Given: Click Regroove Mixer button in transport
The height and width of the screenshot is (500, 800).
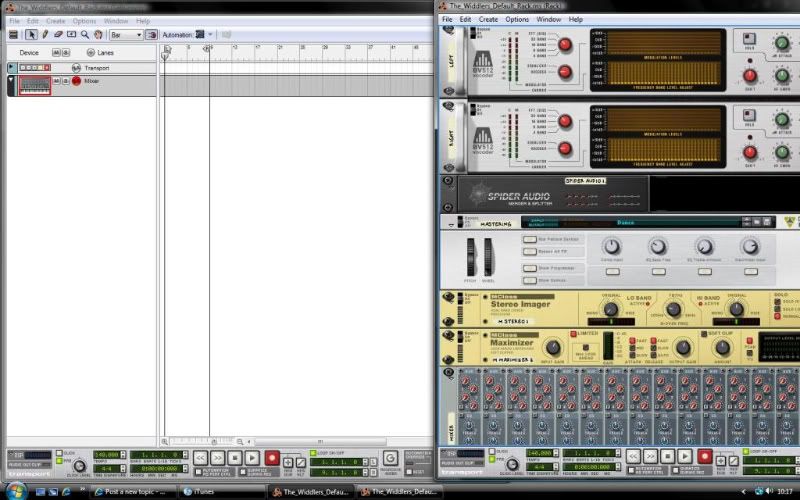Looking at the screenshot, I should tap(390, 458).
